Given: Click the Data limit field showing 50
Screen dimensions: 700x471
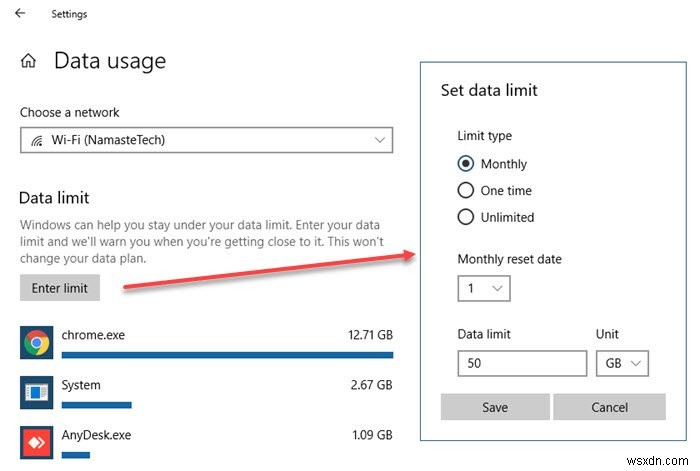Looking at the screenshot, I should click(522, 363).
